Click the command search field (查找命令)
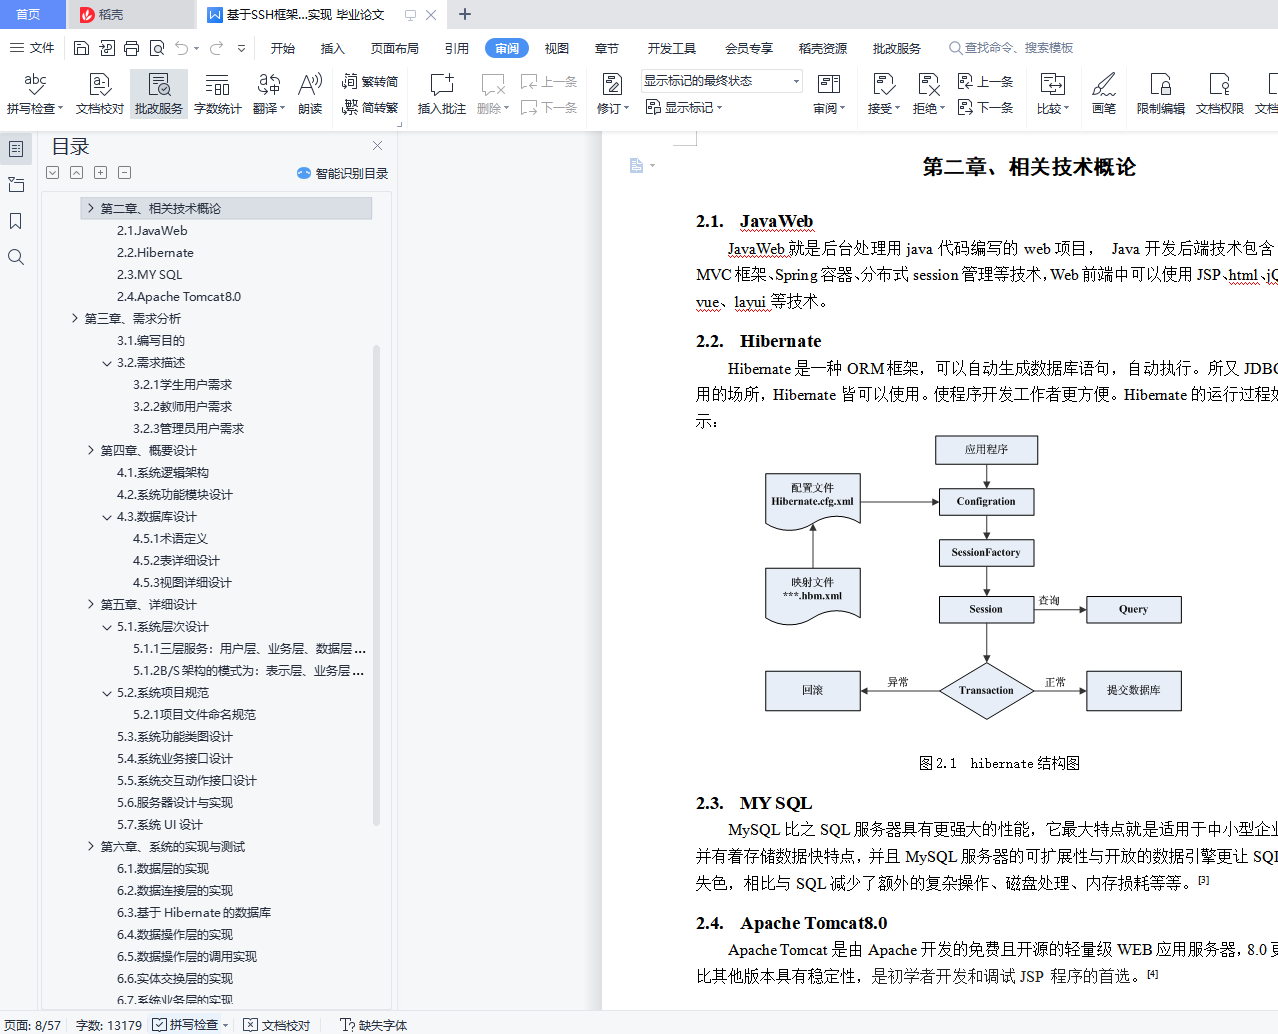The width and height of the screenshot is (1278, 1034). pos(1010,48)
